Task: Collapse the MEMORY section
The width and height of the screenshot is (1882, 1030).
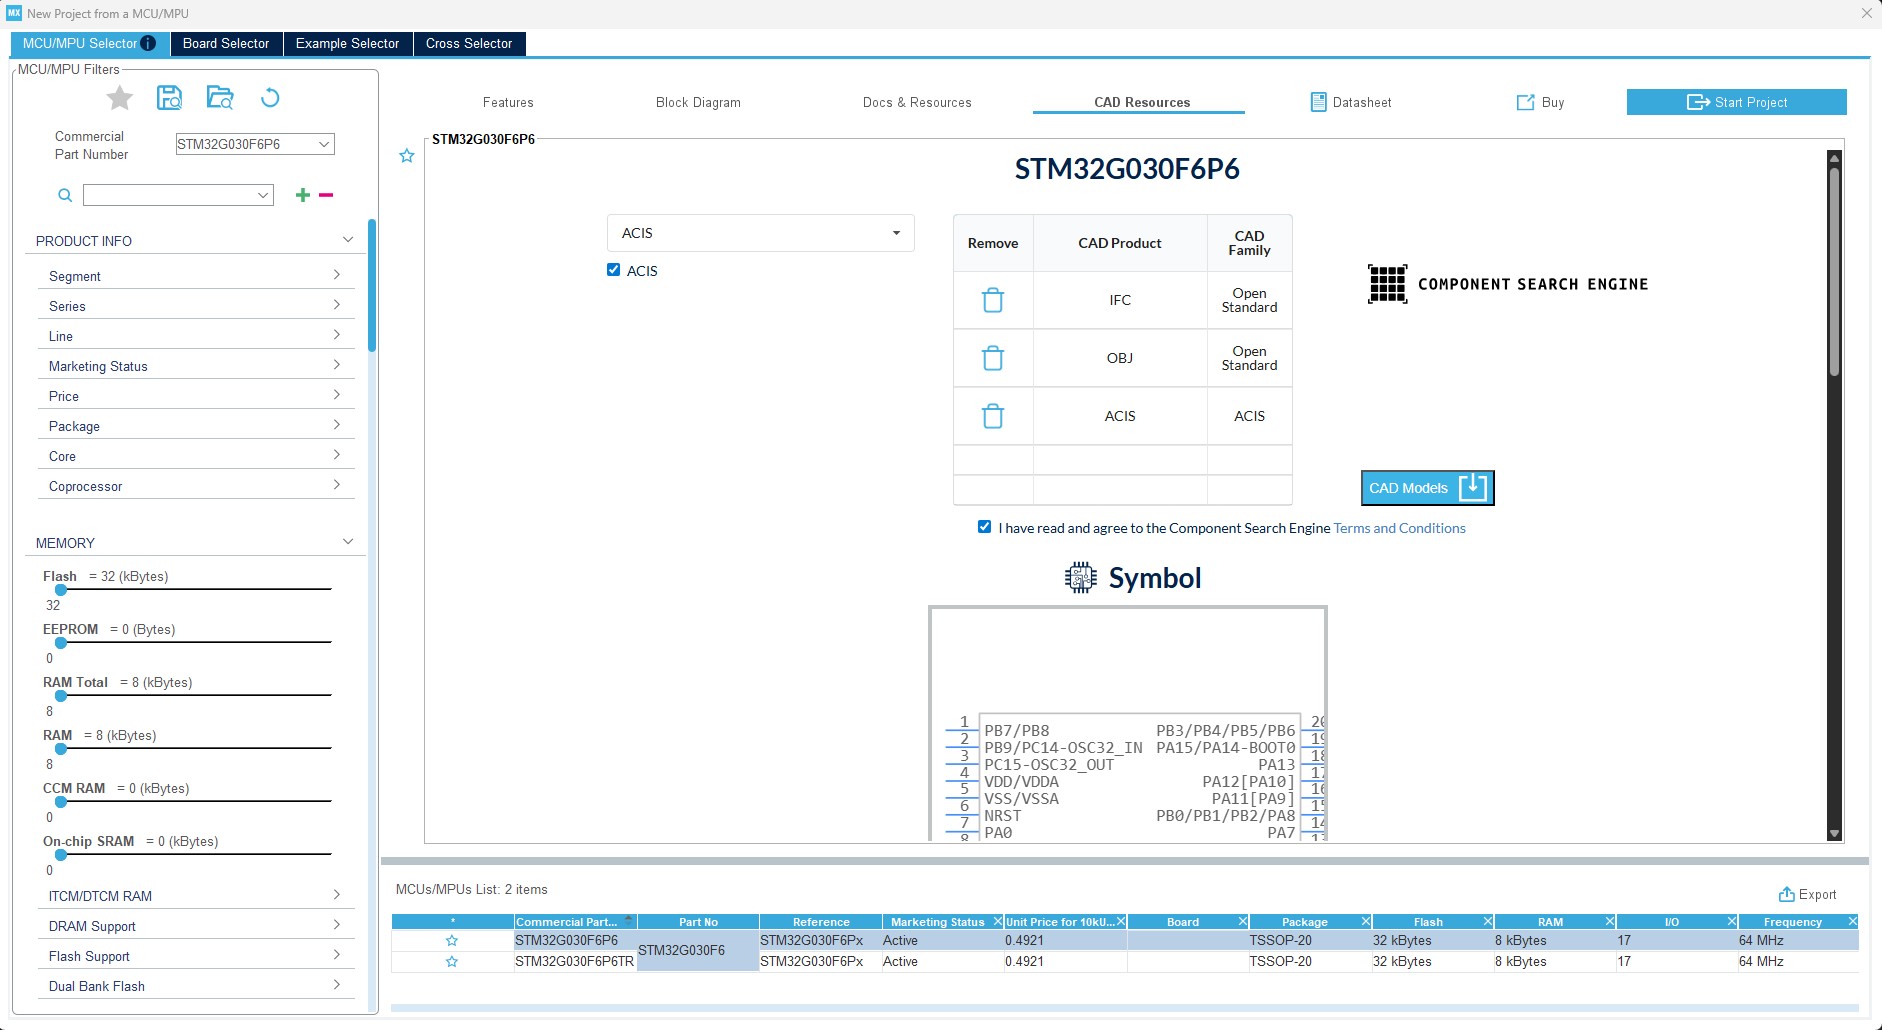Action: point(348,542)
